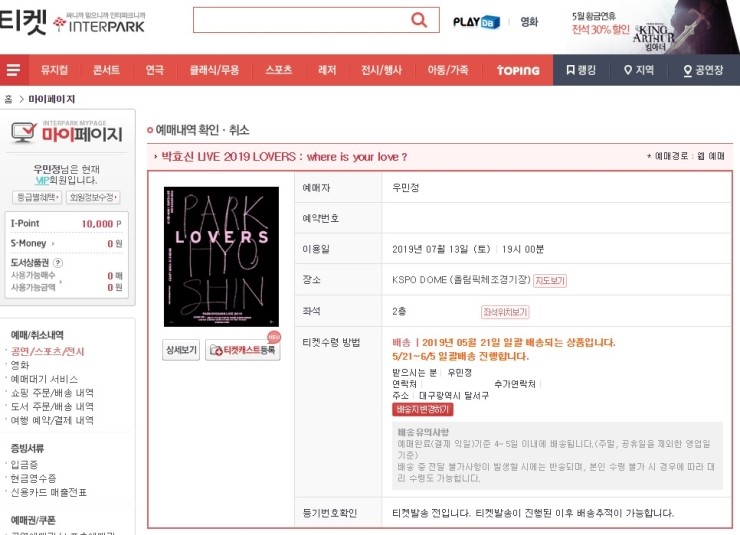Open the 레저 category tab
The image size is (740, 535).
327,70
